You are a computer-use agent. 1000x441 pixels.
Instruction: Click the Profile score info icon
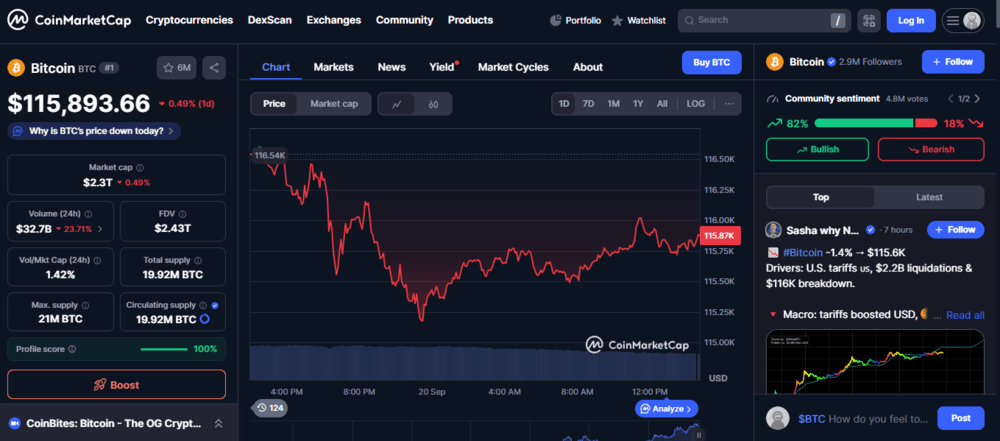pos(72,349)
